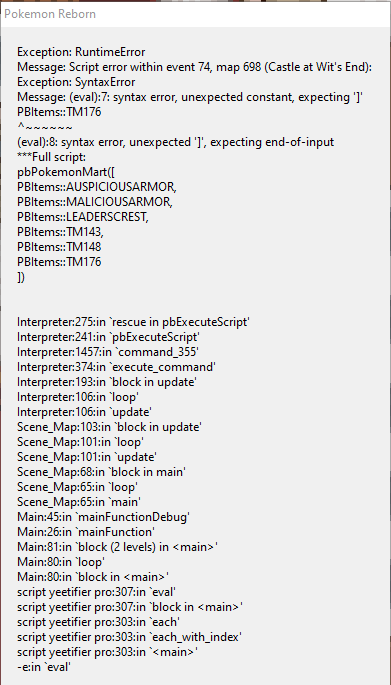391x685 pixels.
Task: Click 'Scene_Map:103:in block in update' line
Action: [x=109, y=427]
